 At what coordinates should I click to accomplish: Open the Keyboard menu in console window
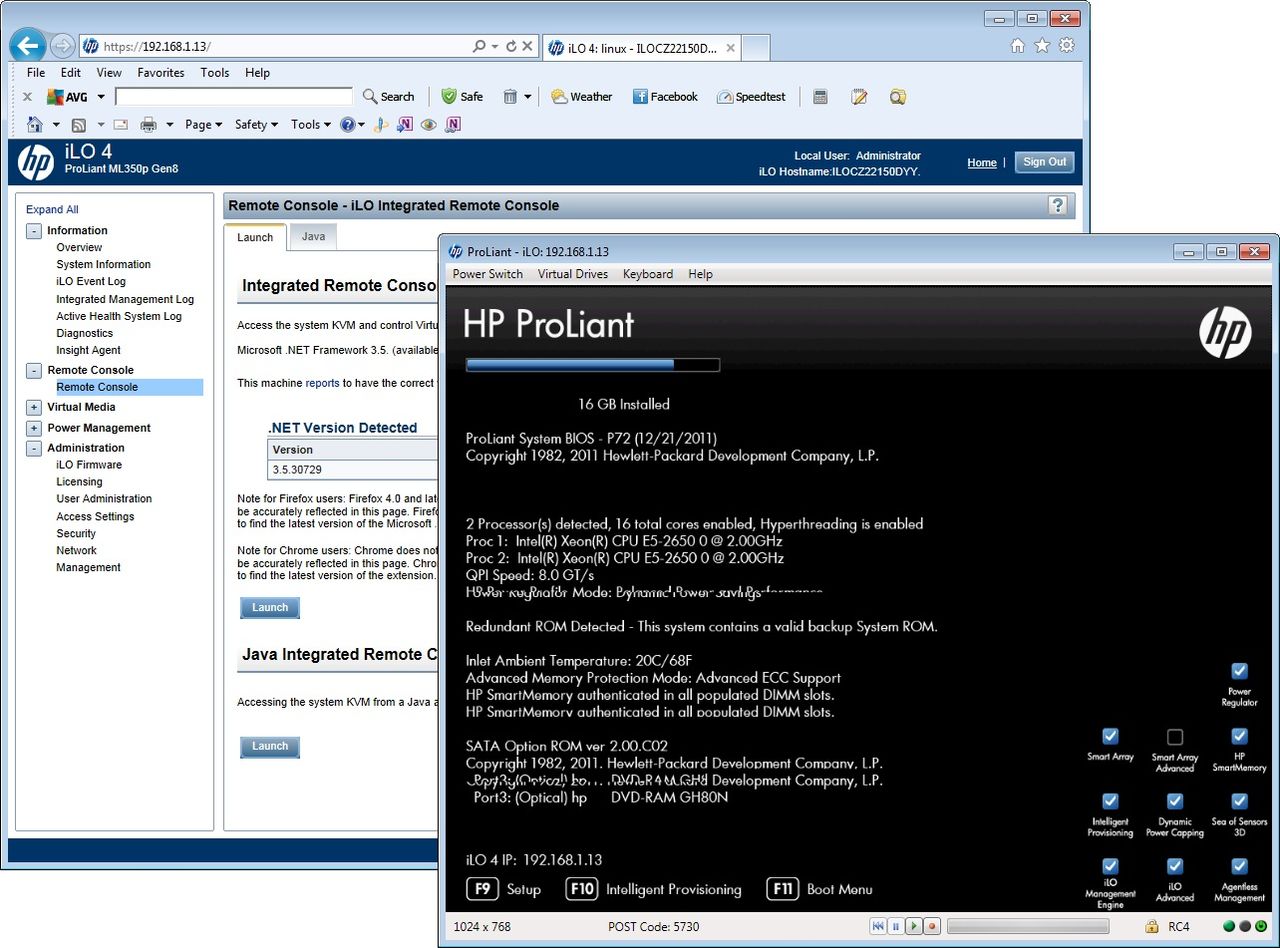(648, 274)
